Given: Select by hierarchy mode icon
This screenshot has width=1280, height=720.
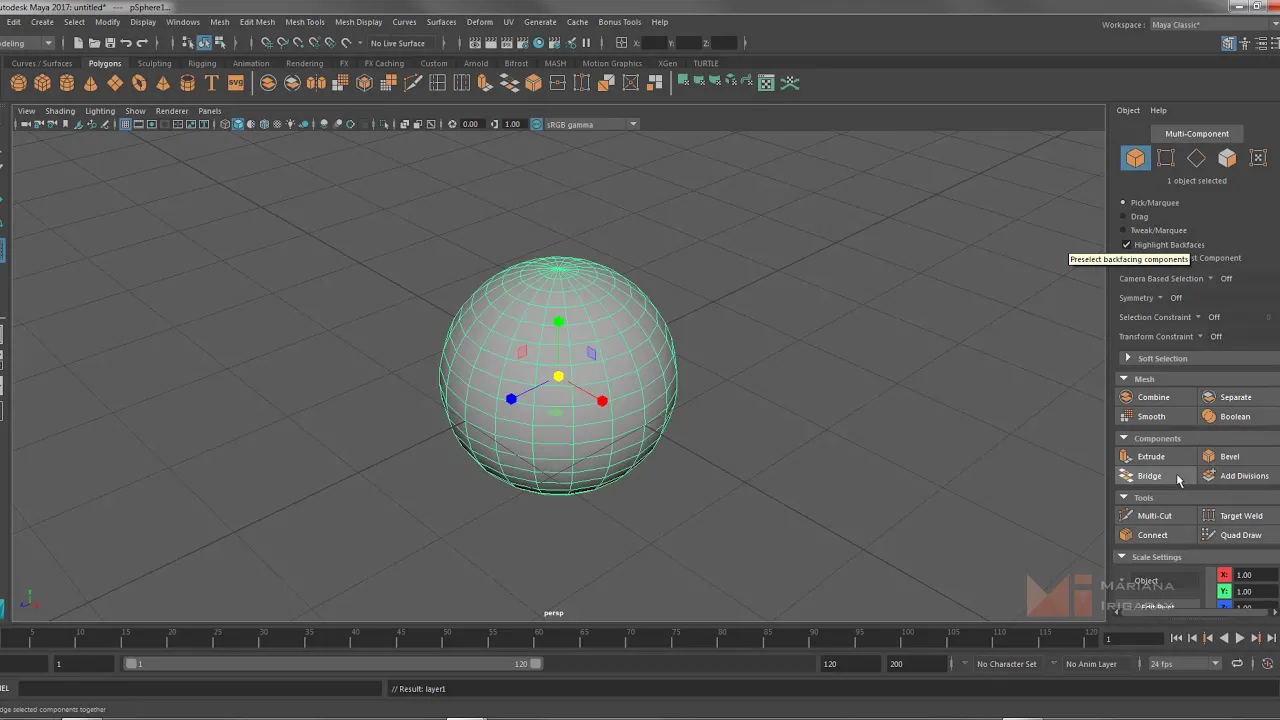Looking at the screenshot, I should click(187, 43).
